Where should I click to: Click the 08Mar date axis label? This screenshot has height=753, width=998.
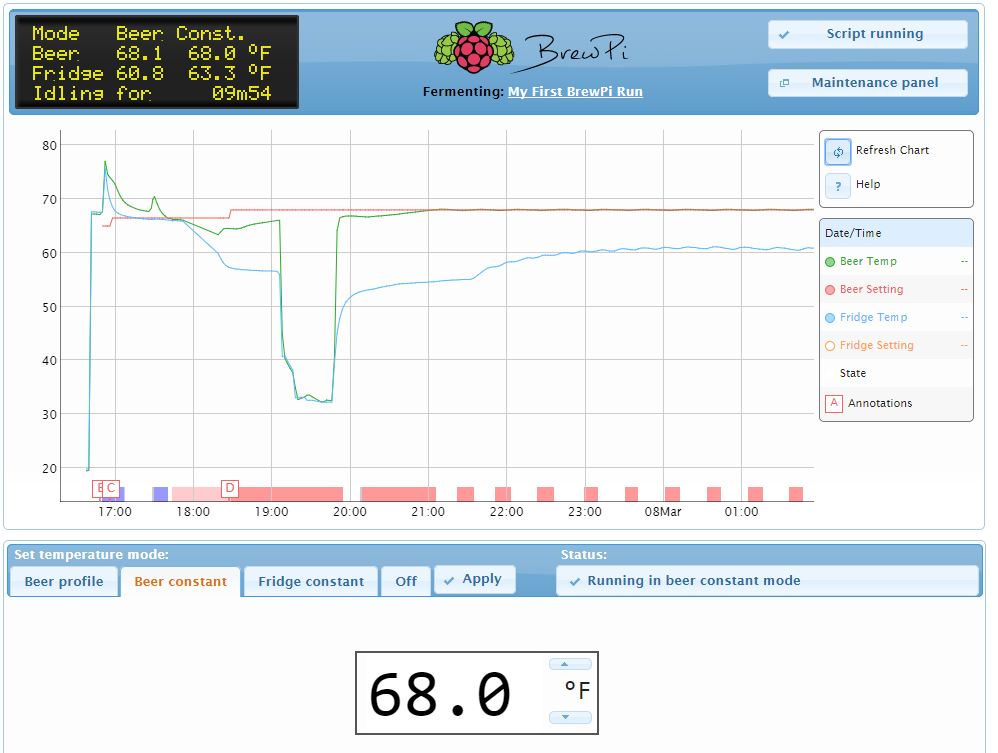[x=663, y=512]
